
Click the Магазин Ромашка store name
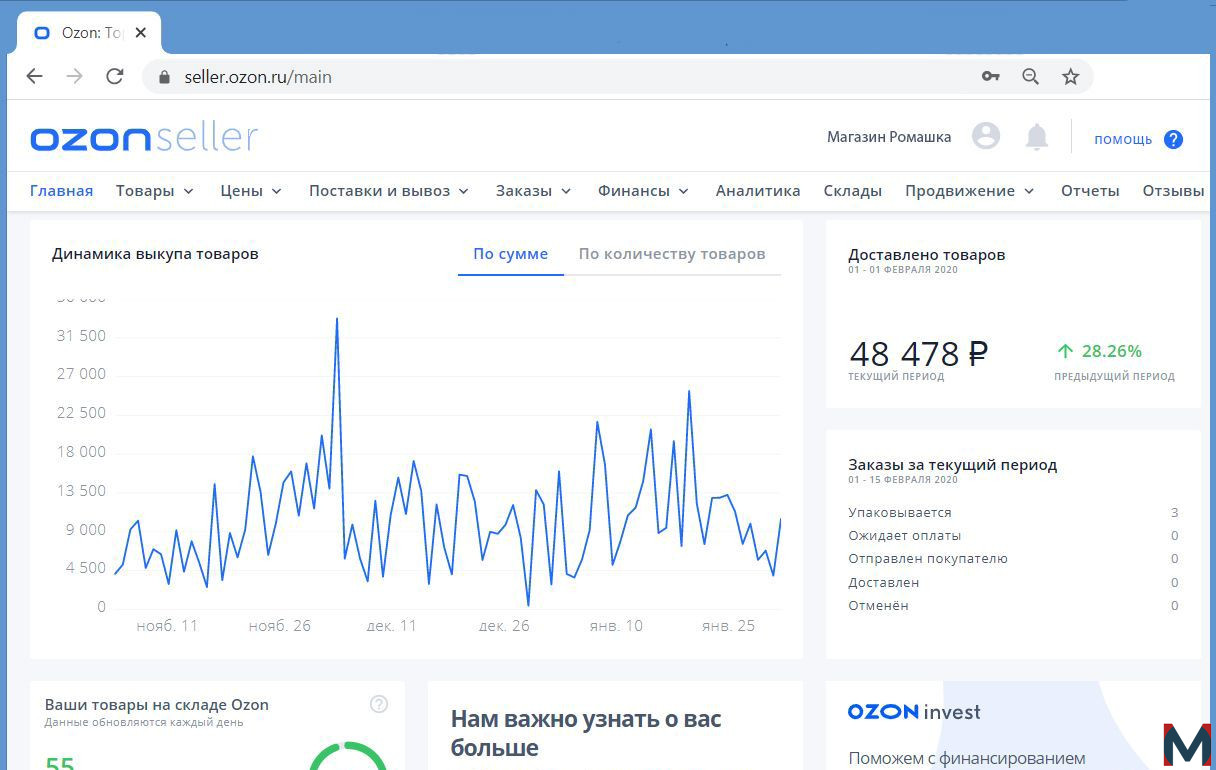pyautogui.click(x=889, y=137)
